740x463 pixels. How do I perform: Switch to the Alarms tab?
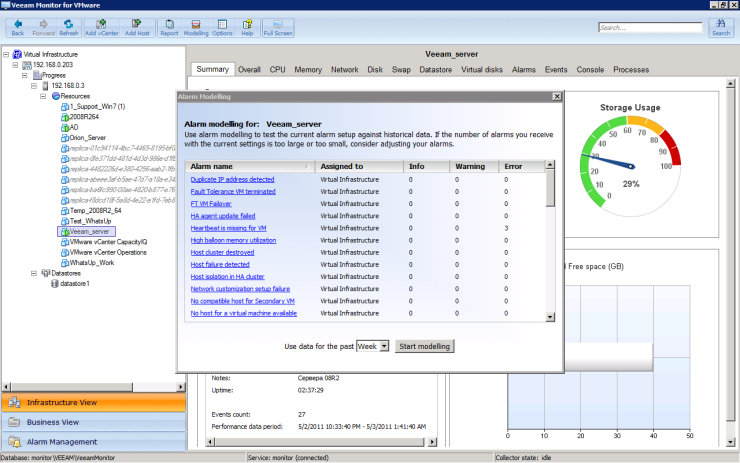(x=524, y=69)
